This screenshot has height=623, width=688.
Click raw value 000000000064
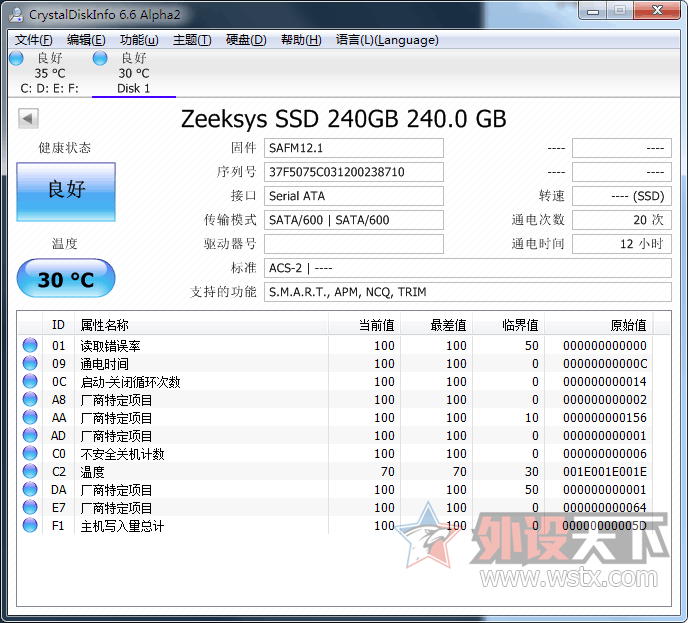(x=605, y=508)
